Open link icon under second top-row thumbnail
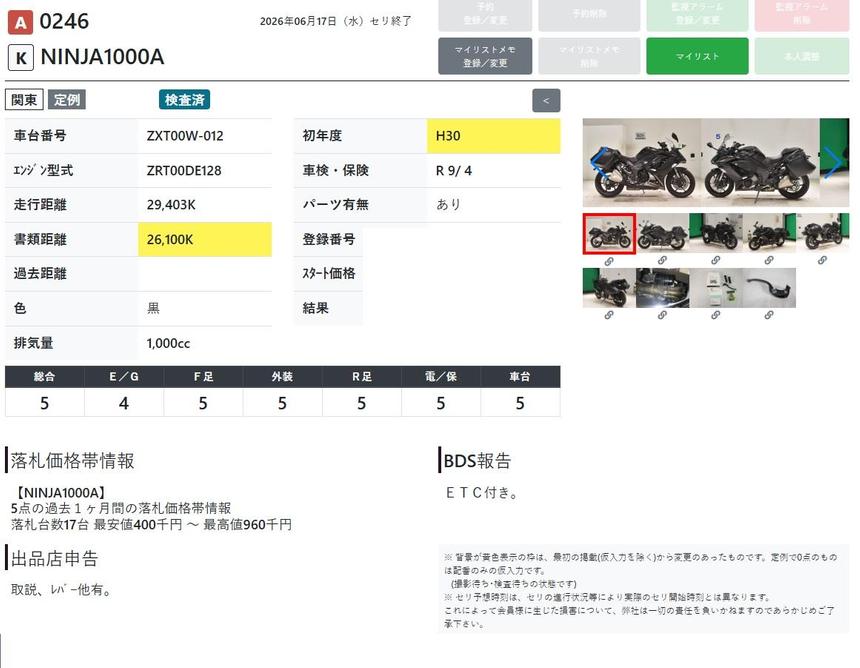The height and width of the screenshot is (668, 860). (662, 260)
